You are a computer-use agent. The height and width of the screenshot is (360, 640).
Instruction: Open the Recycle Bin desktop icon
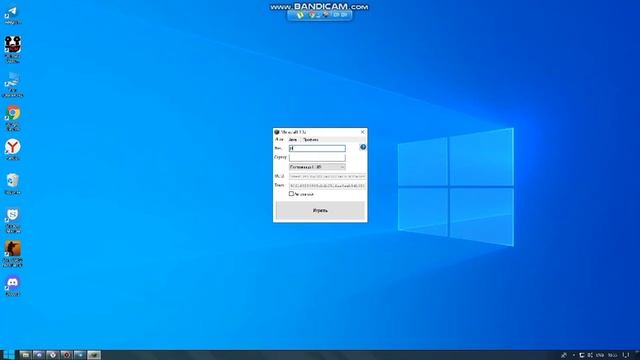pyautogui.click(x=13, y=183)
